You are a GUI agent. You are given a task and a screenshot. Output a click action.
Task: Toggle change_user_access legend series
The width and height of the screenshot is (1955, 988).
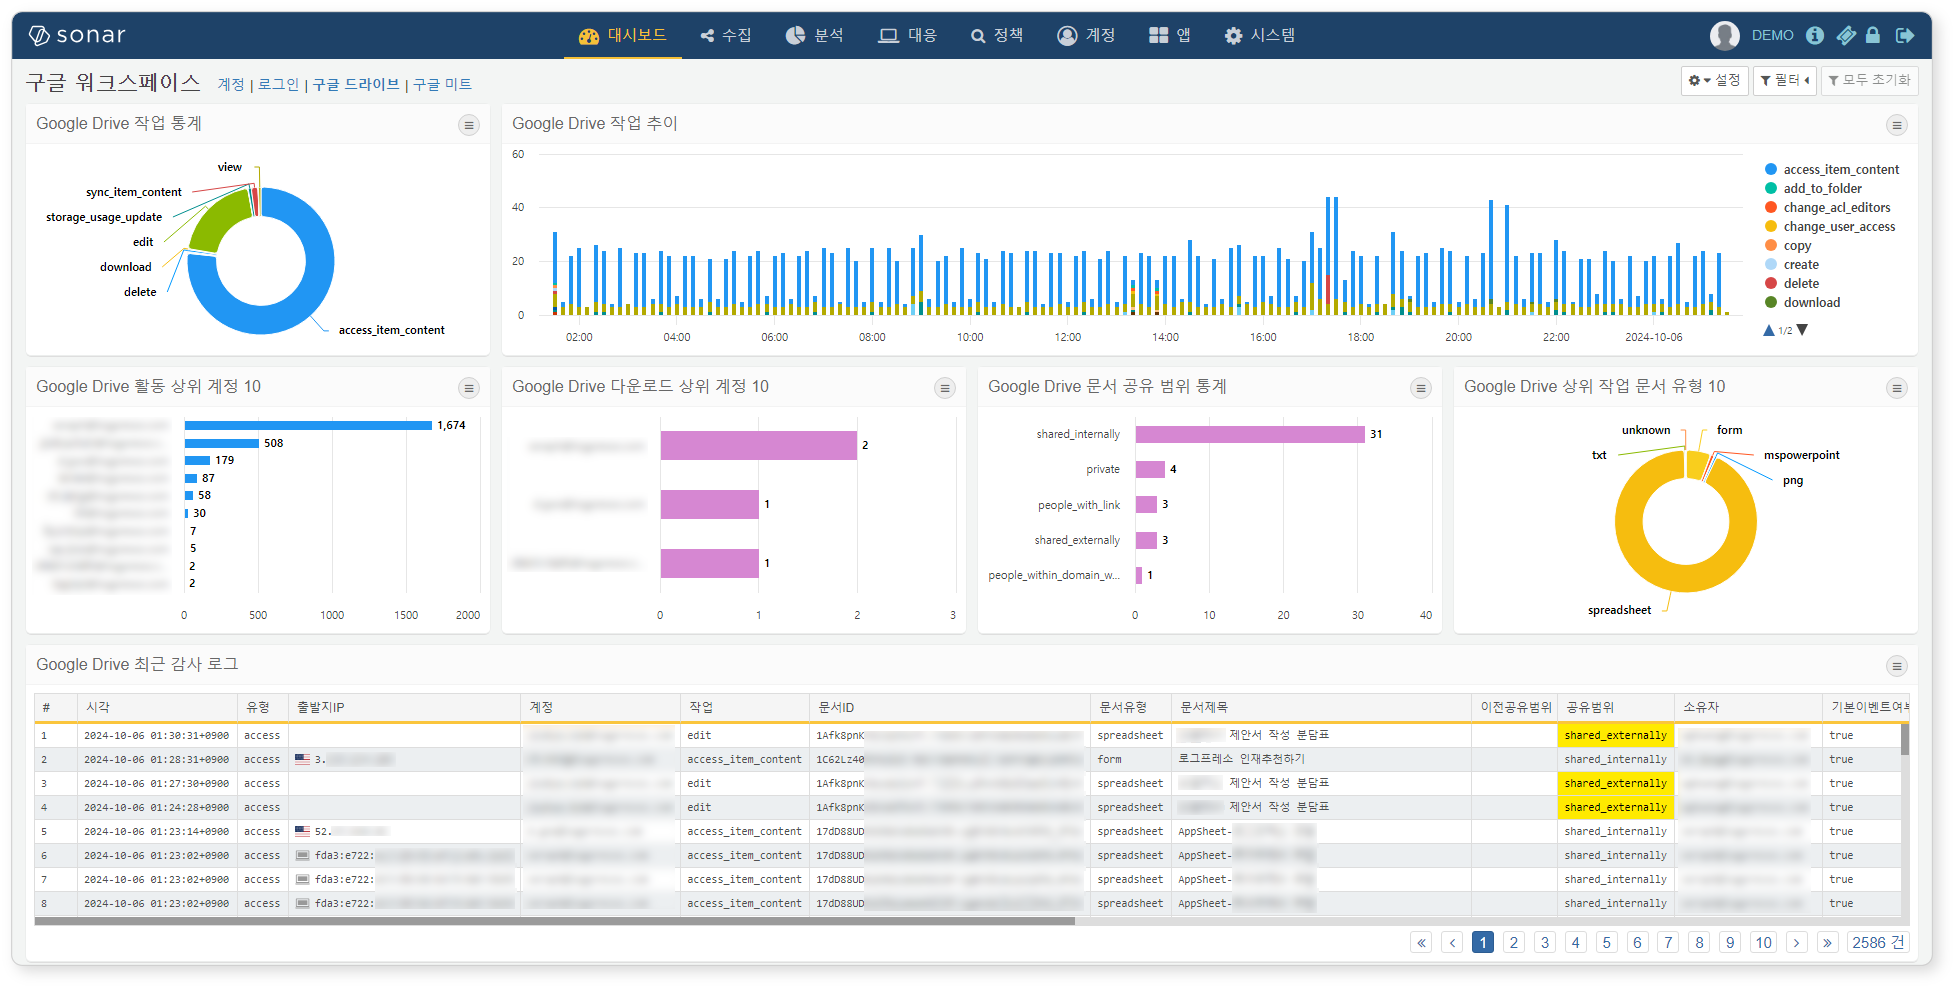click(1830, 227)
